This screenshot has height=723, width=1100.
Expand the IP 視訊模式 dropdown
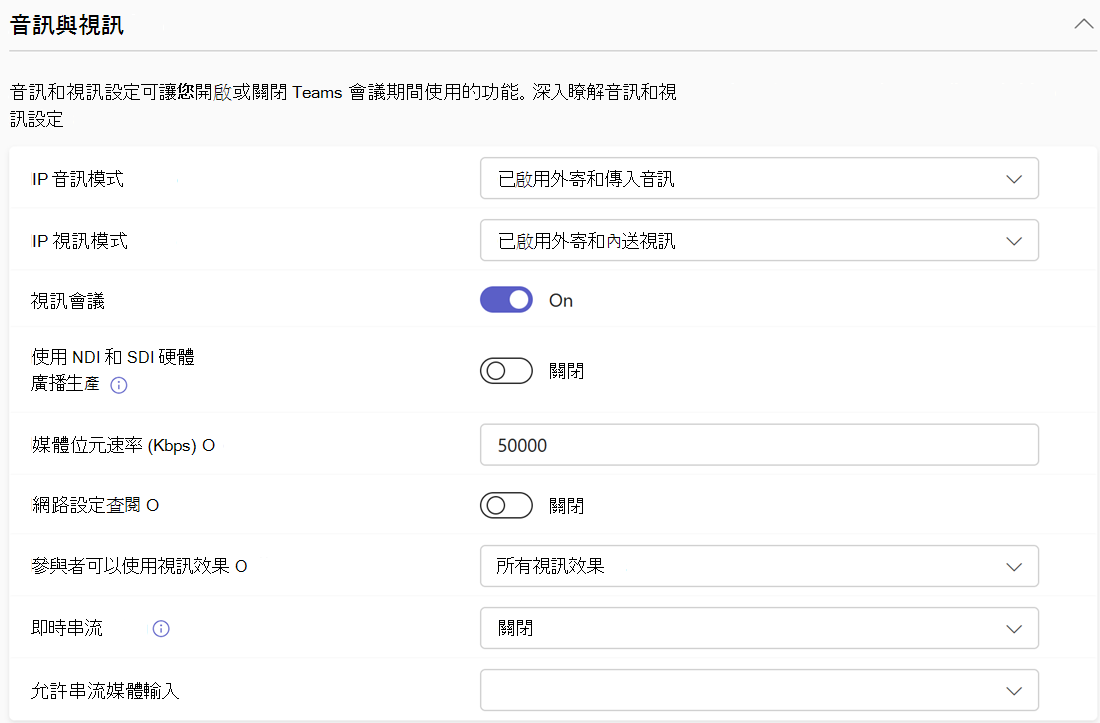click(759, 241)
